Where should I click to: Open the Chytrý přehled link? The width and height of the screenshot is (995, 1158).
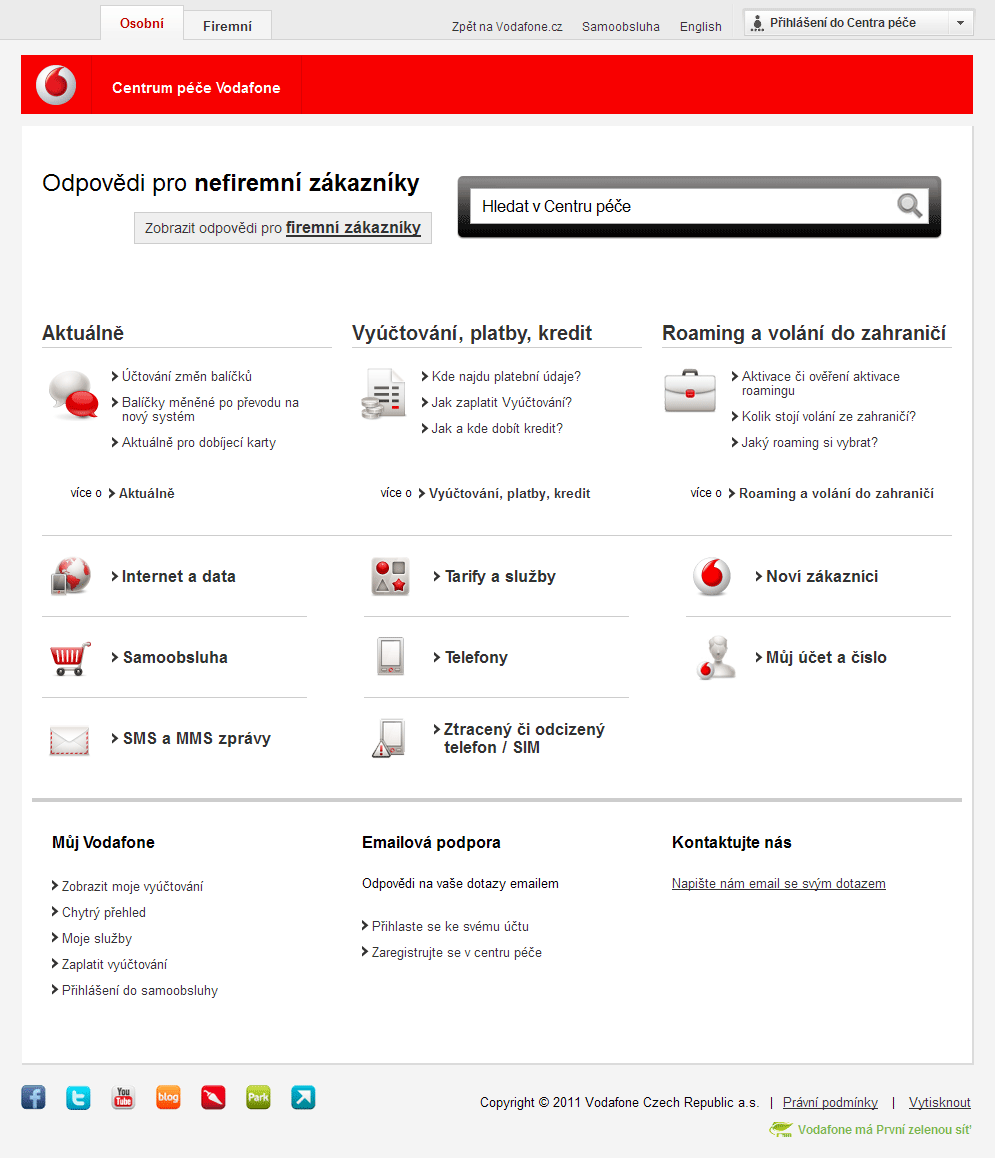[103, 912]
